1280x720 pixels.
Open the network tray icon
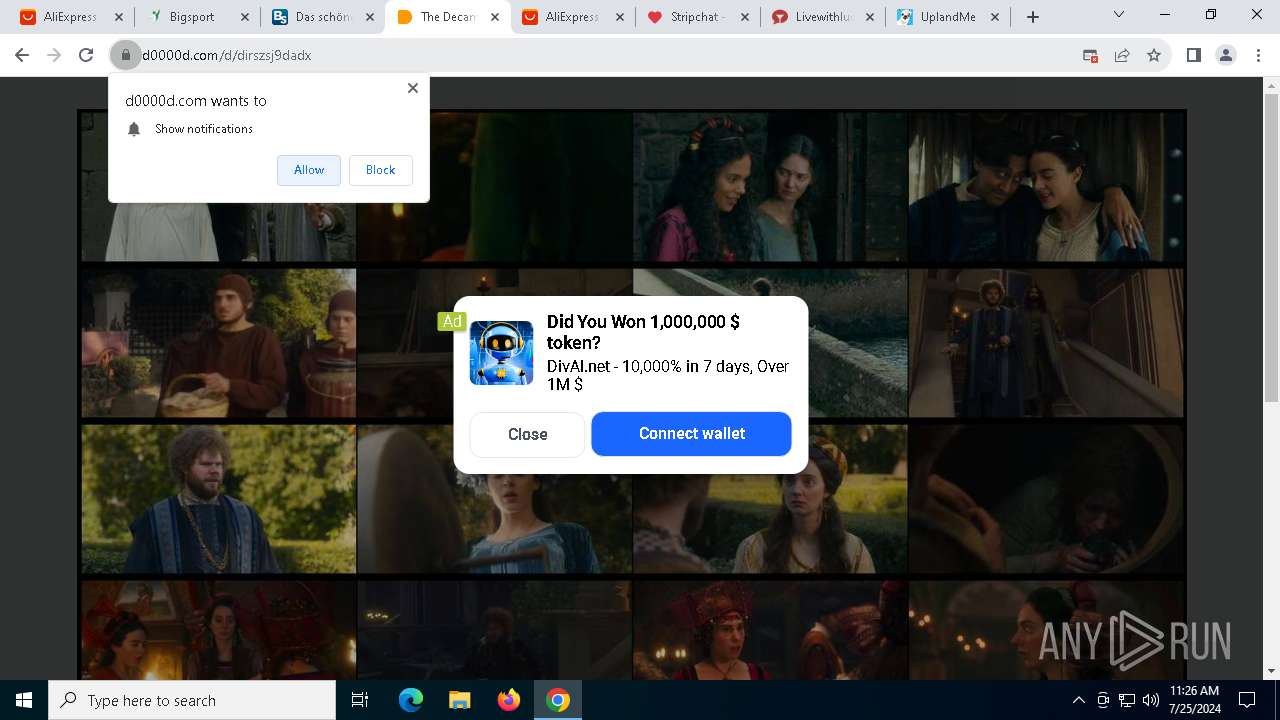tap(1127, 700)
